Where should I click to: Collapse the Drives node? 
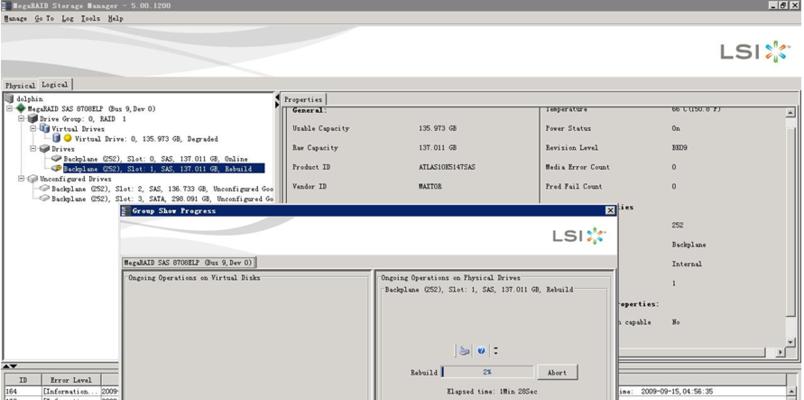[x=33, y=149]
